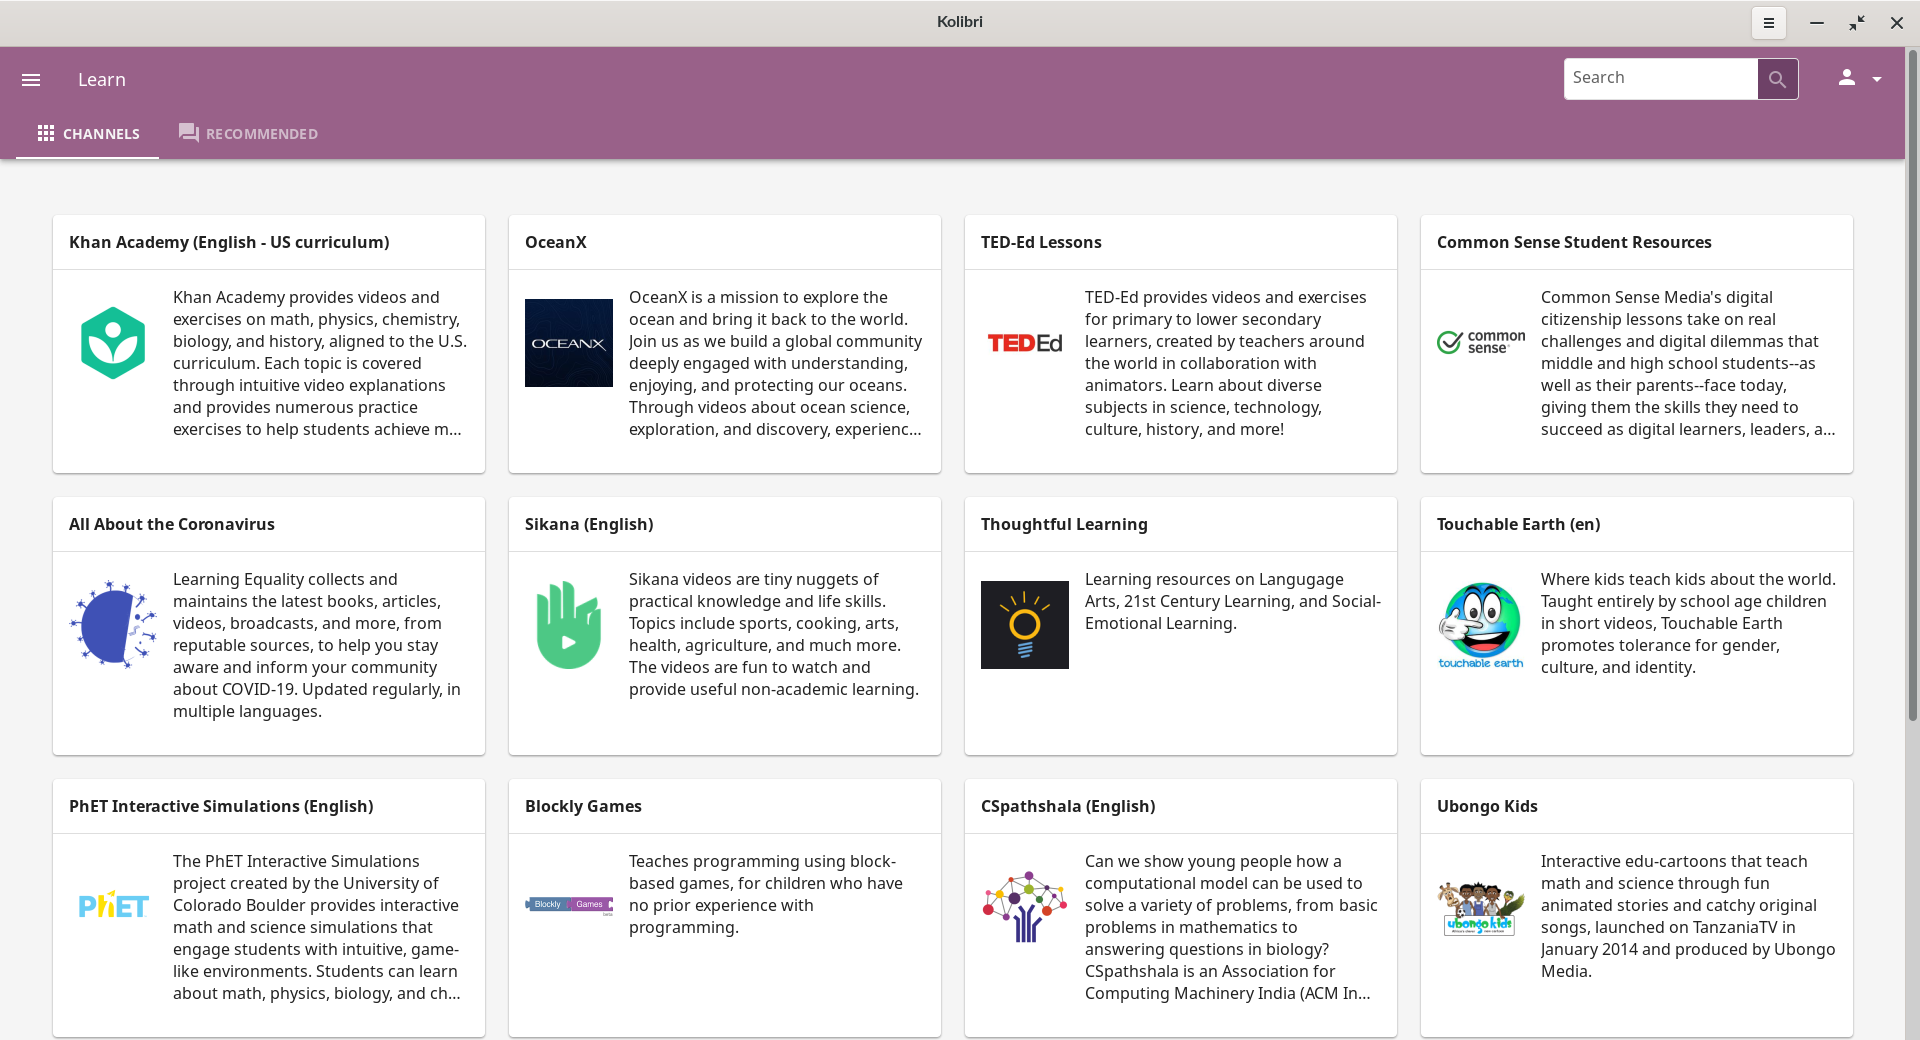The image size is (1920, 1040).
Task: Click the 'Where kids teach kids' description
Action: [x=1688, y=624]
